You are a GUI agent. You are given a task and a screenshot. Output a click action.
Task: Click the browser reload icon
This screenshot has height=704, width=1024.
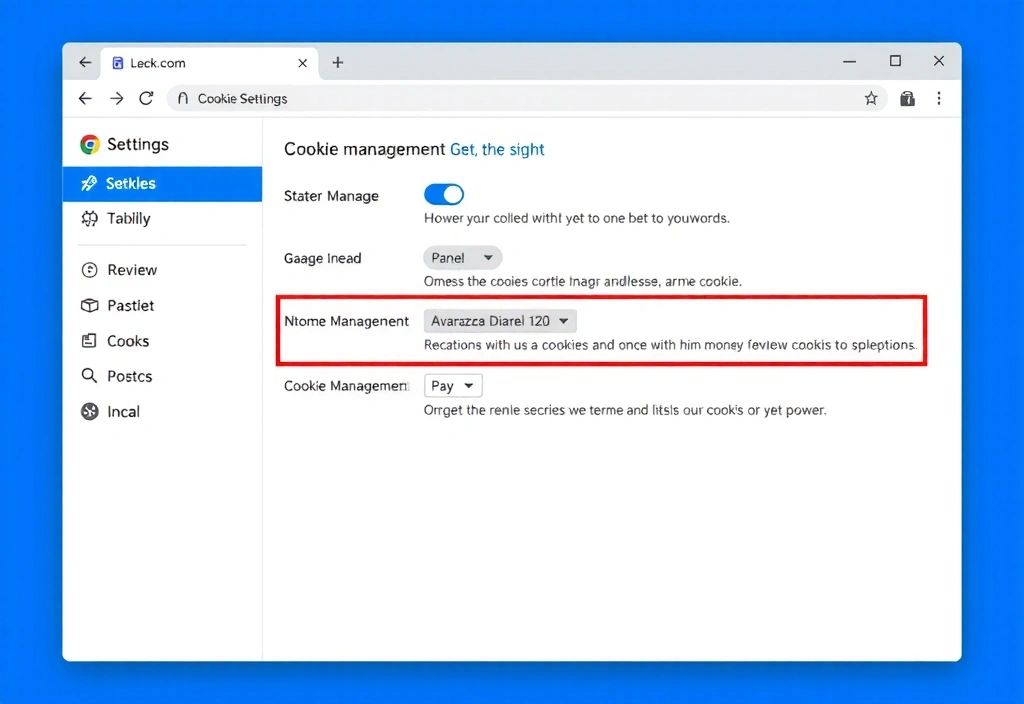click(146, 98)
